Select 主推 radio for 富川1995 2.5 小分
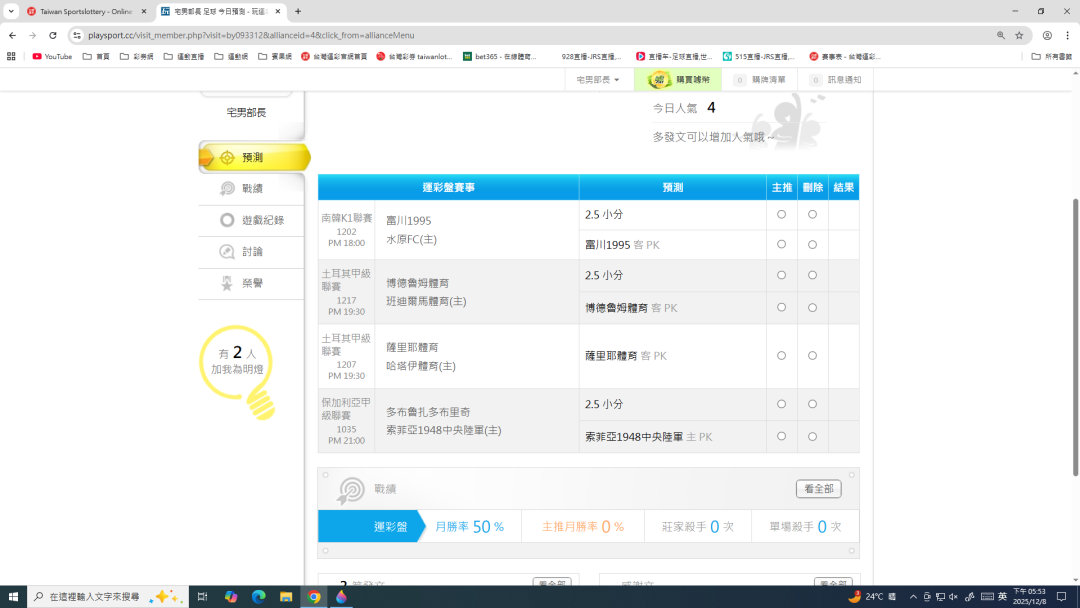Image resolution: width=1080 pixels, height=608 pixels. point(781,214)
